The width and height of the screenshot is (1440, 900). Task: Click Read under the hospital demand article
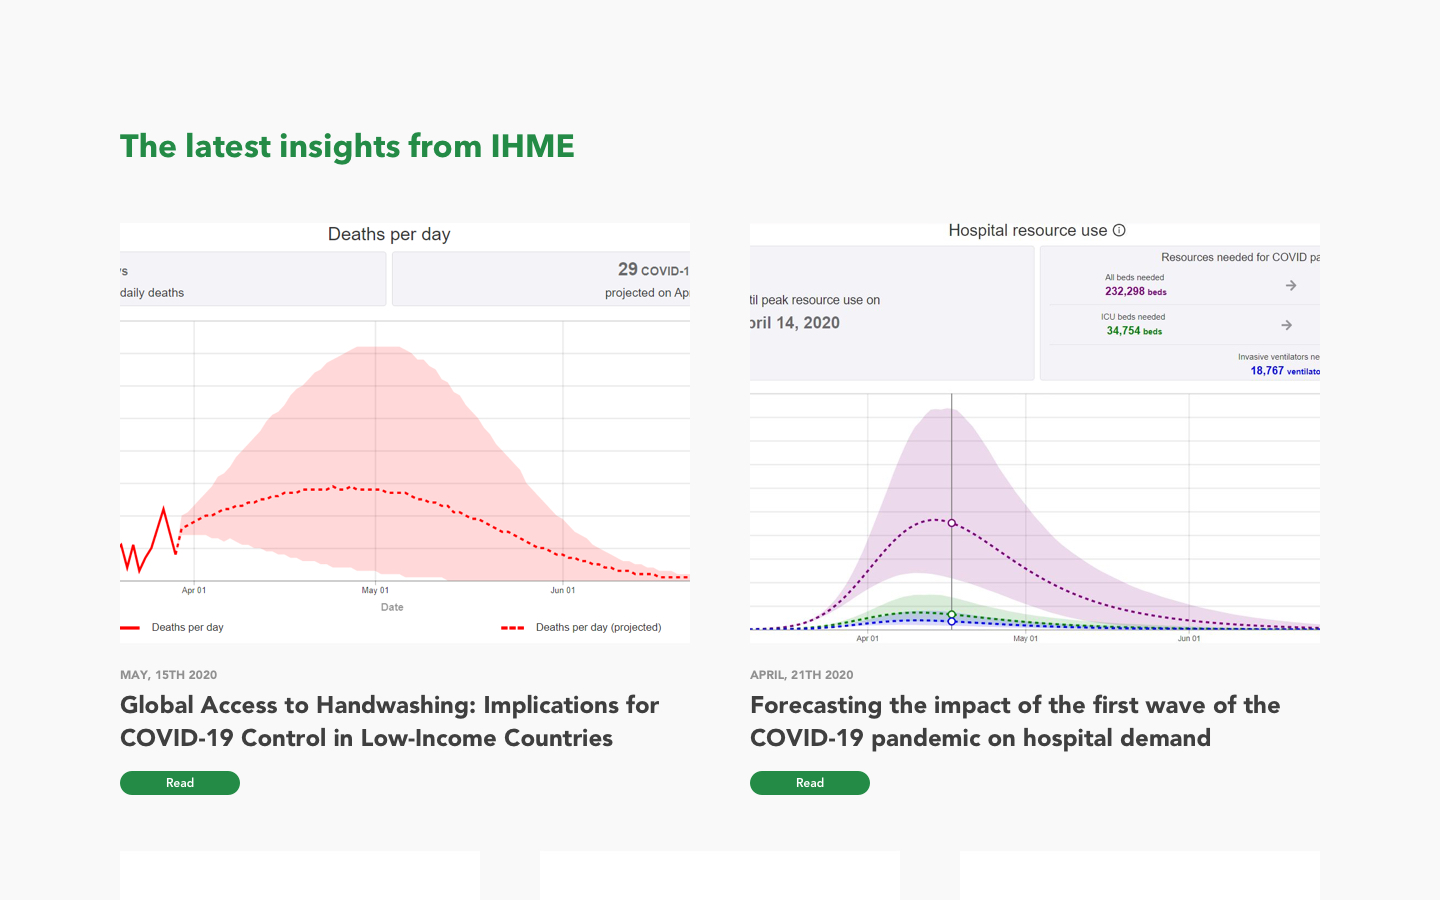click(810, 783)
